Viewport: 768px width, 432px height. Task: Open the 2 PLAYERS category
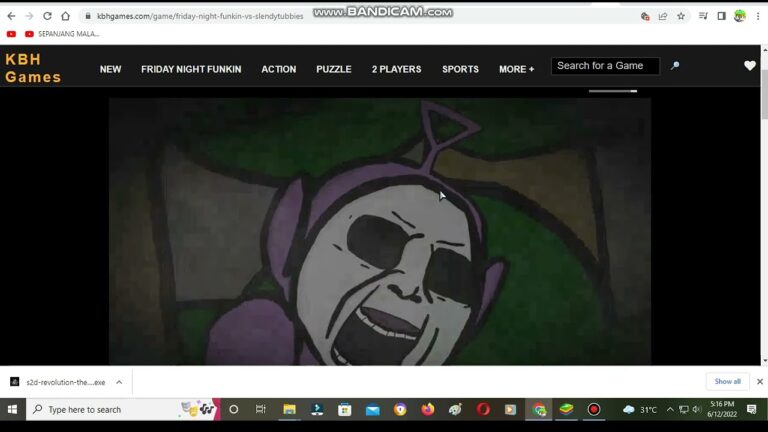click(396, 70)
